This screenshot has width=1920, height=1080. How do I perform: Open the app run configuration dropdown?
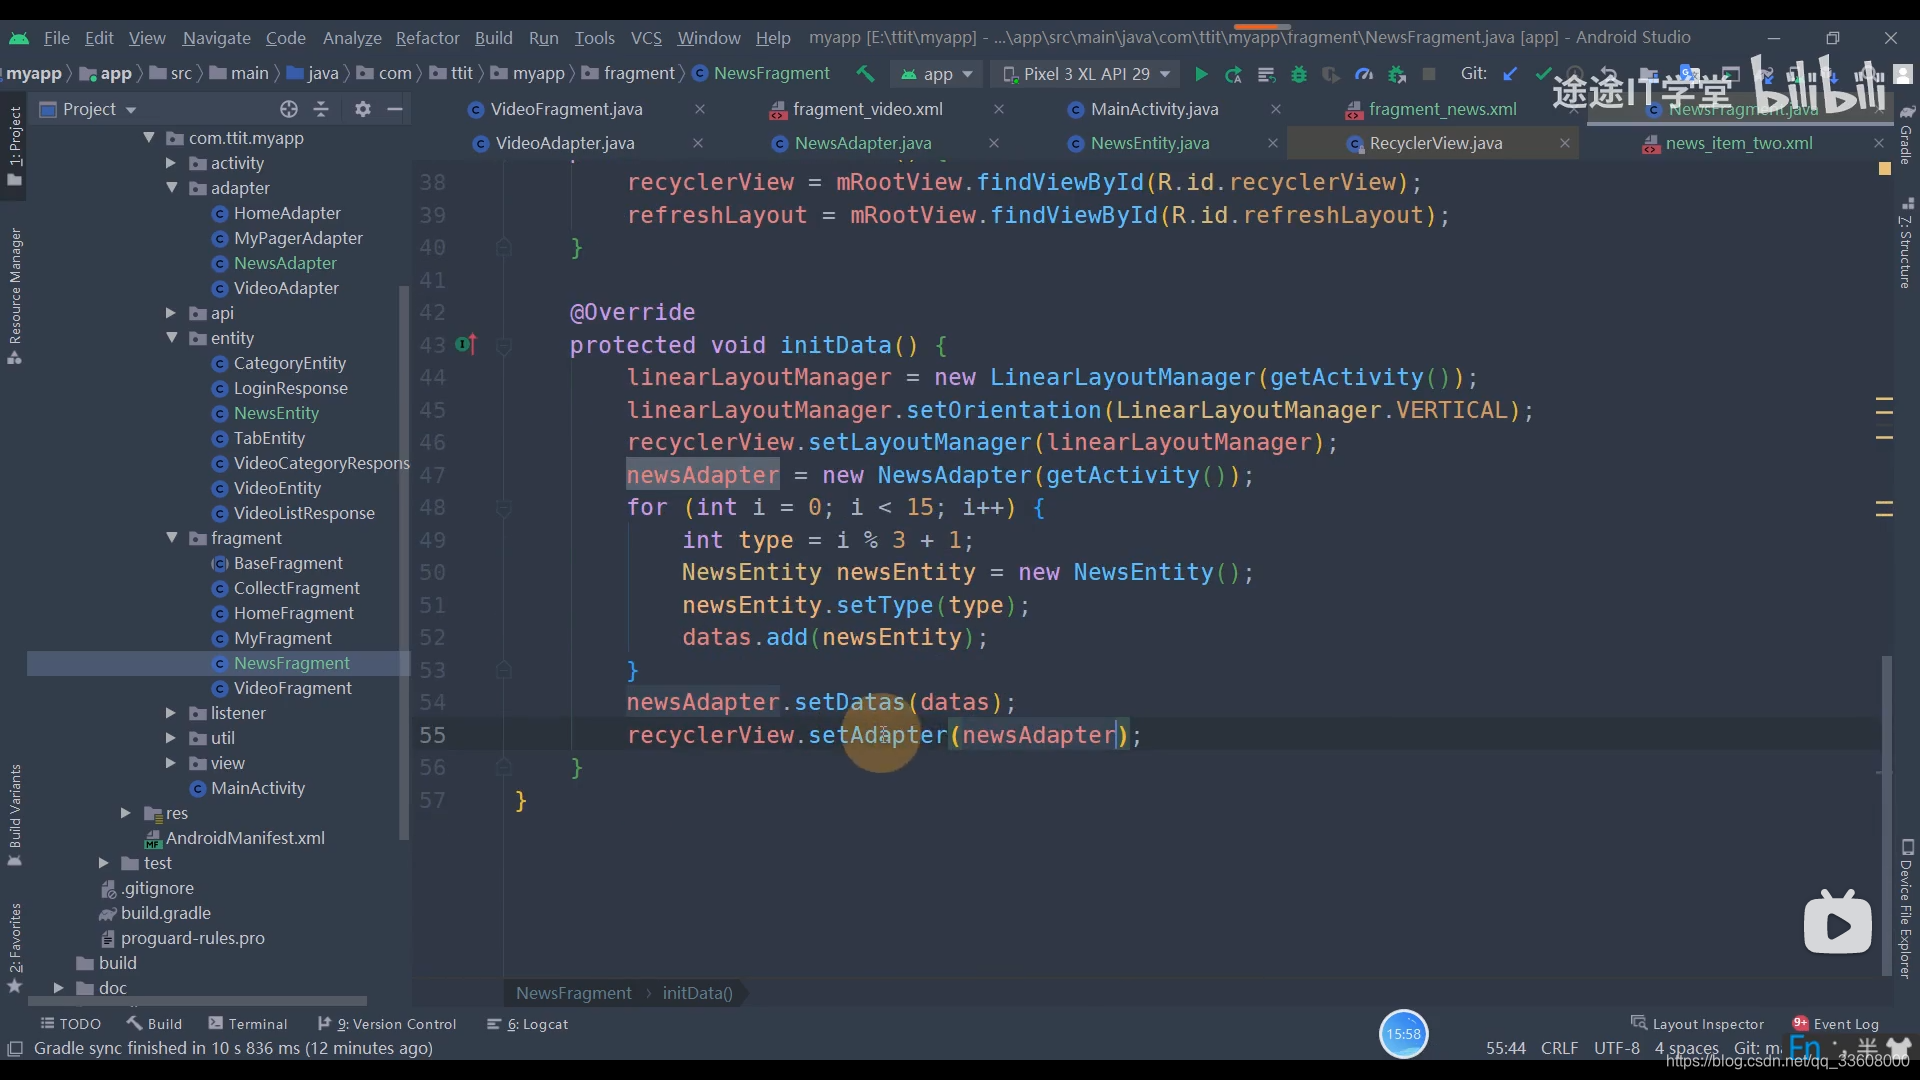pyautogui.click(x=937, y=74)
